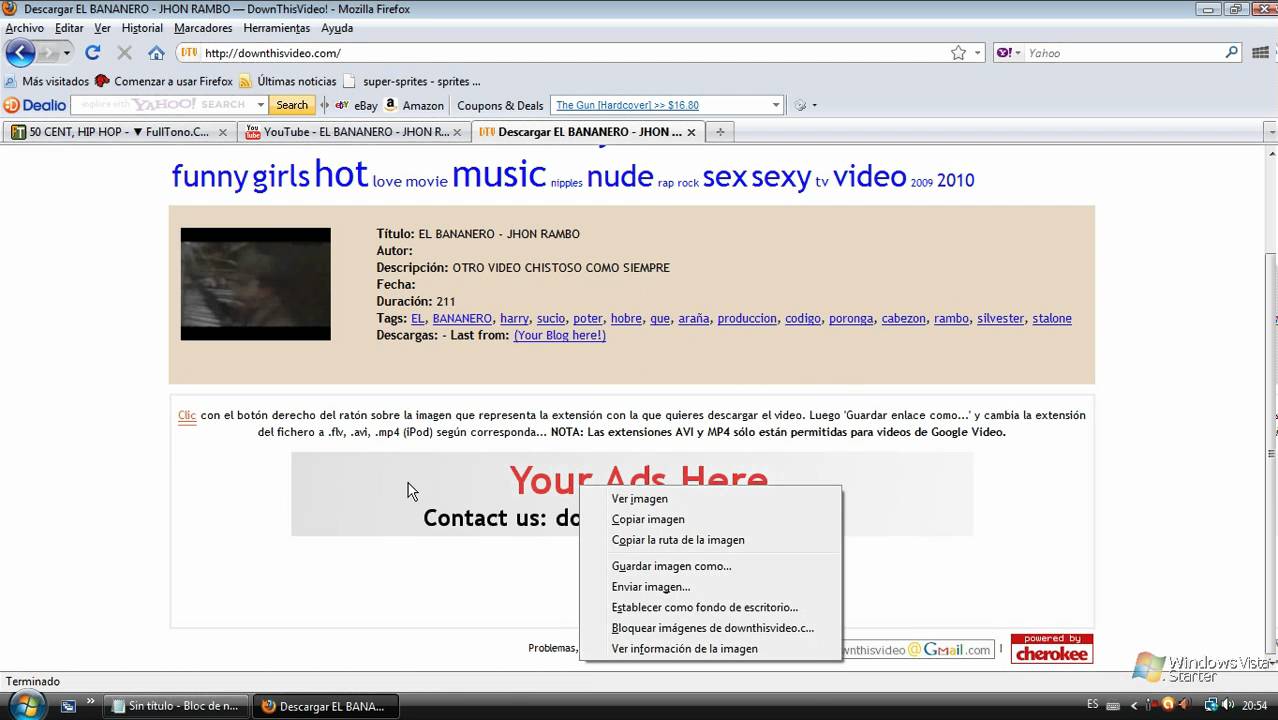Open Dealio toolbar settings gear
Screen dimensions: 1278x720
(800, 105)
